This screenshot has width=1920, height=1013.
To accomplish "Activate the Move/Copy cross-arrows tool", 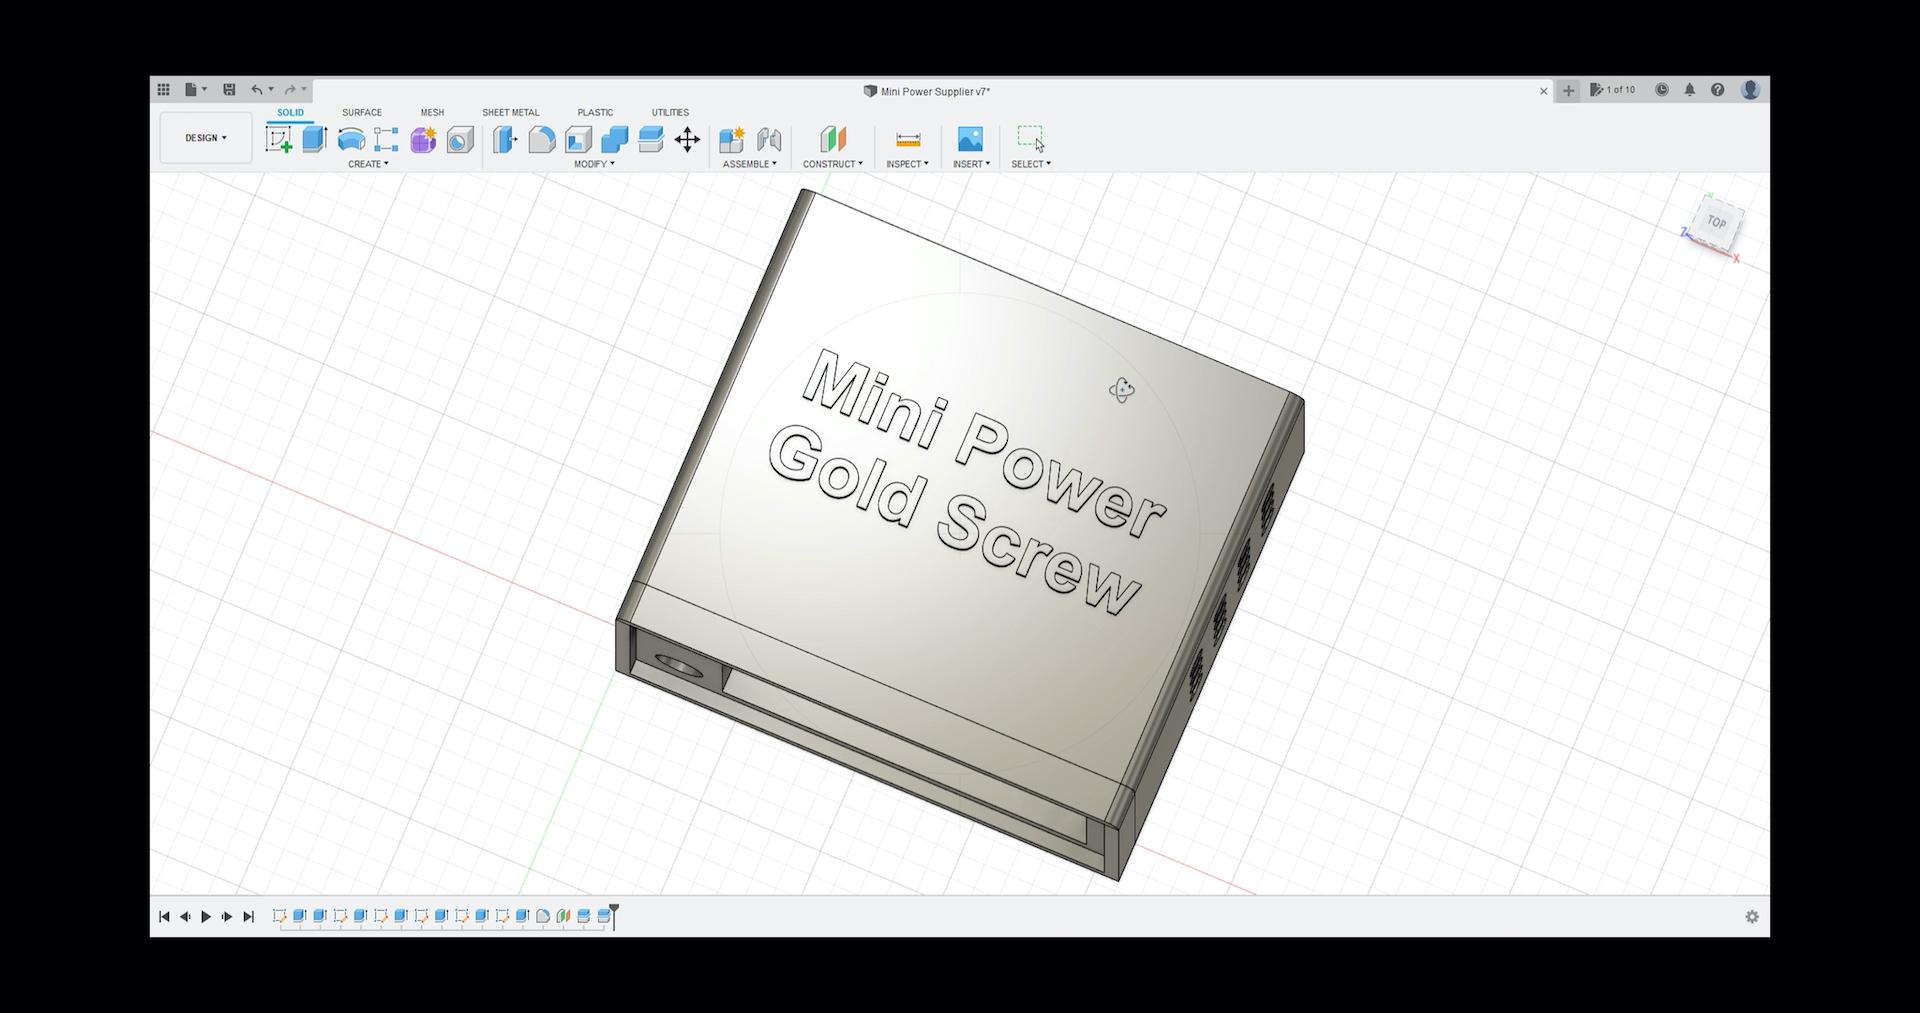I will click(x=687, y=139).
